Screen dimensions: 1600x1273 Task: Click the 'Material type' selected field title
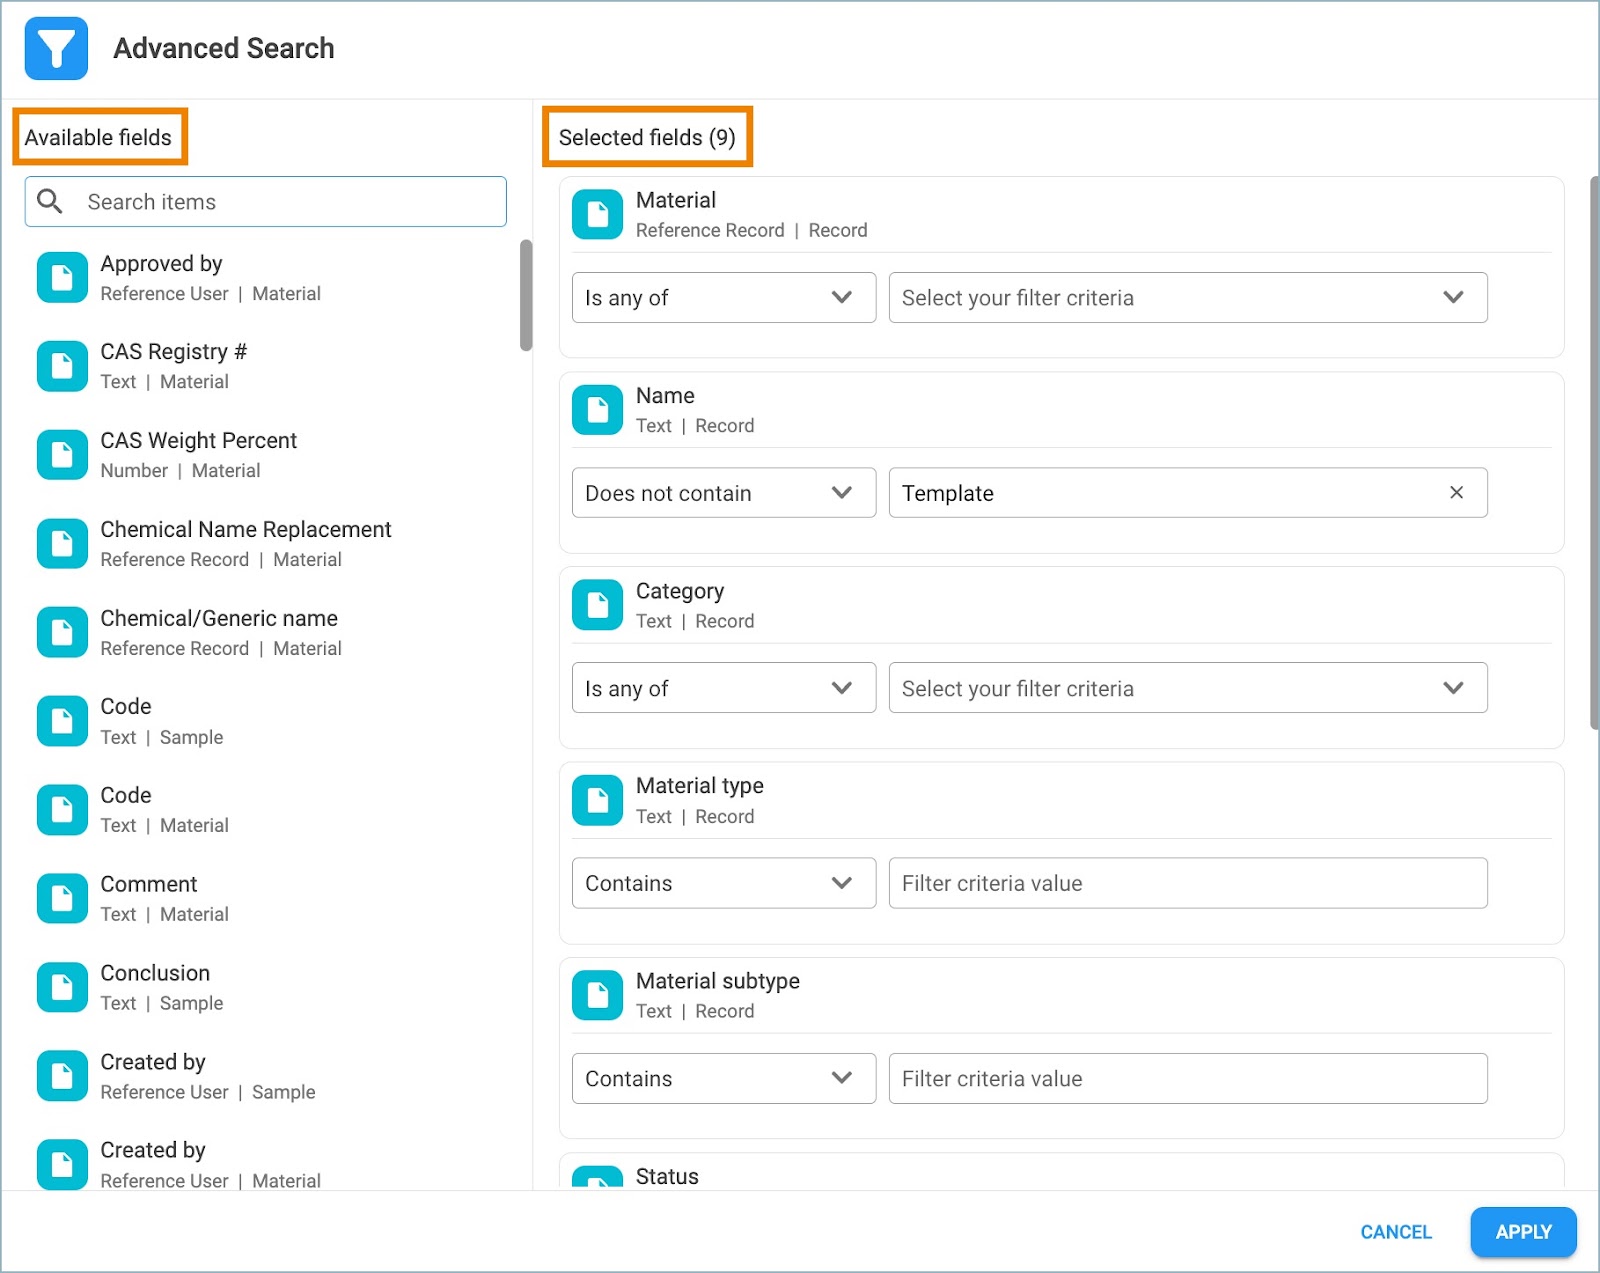pos(700,786)
